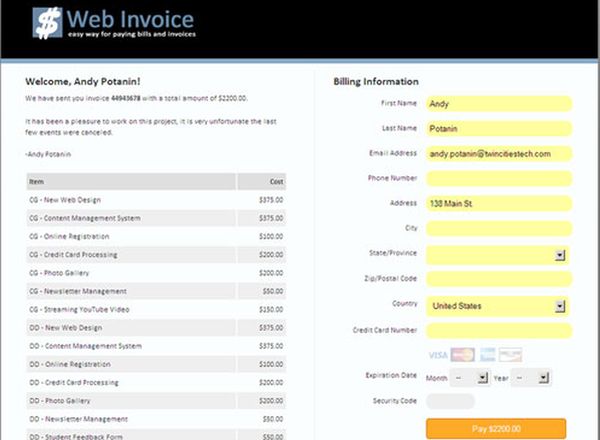
Task: Click into the Last Name field
Action: pos(498,128)
